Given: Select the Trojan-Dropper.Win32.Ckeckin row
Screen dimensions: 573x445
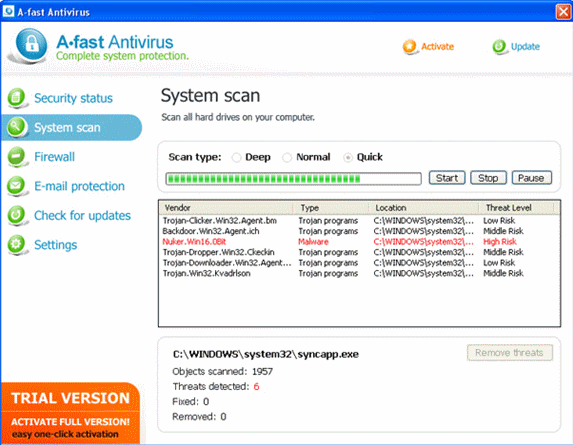Looking at the screenshot, I should tap(359, 252).
